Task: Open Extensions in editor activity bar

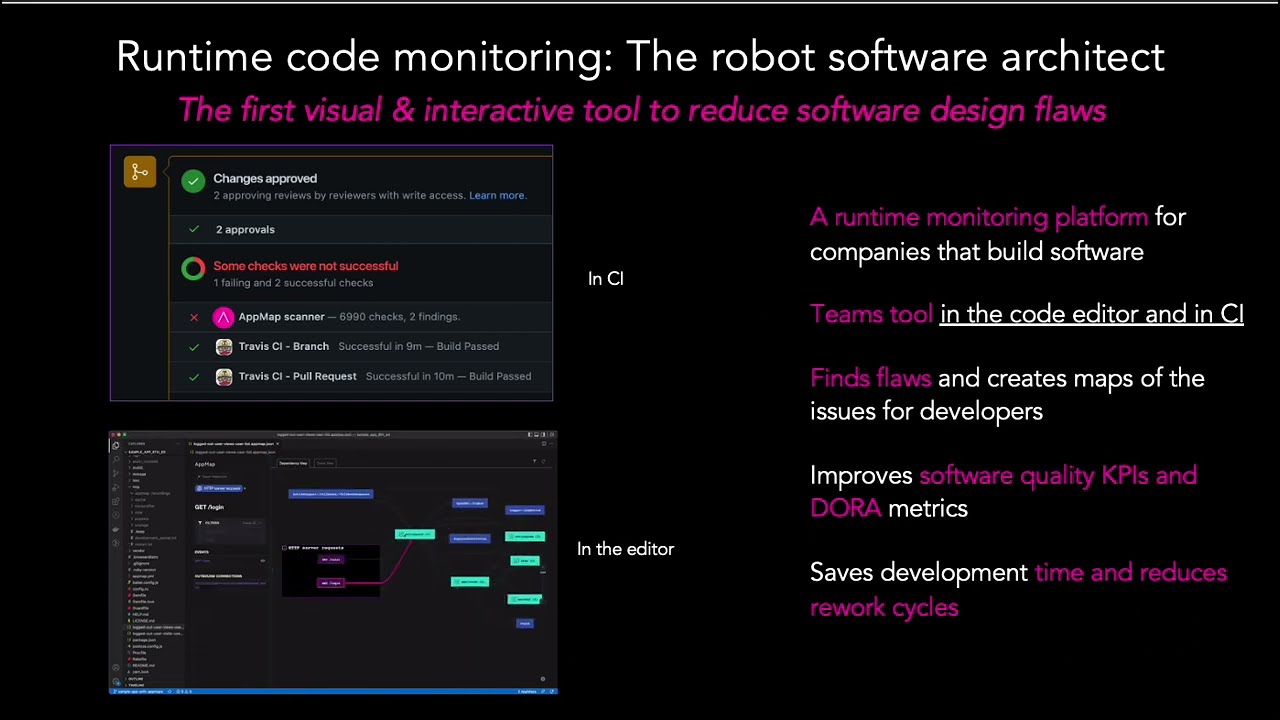Action: pyautogui.click(x=116, y=501)
